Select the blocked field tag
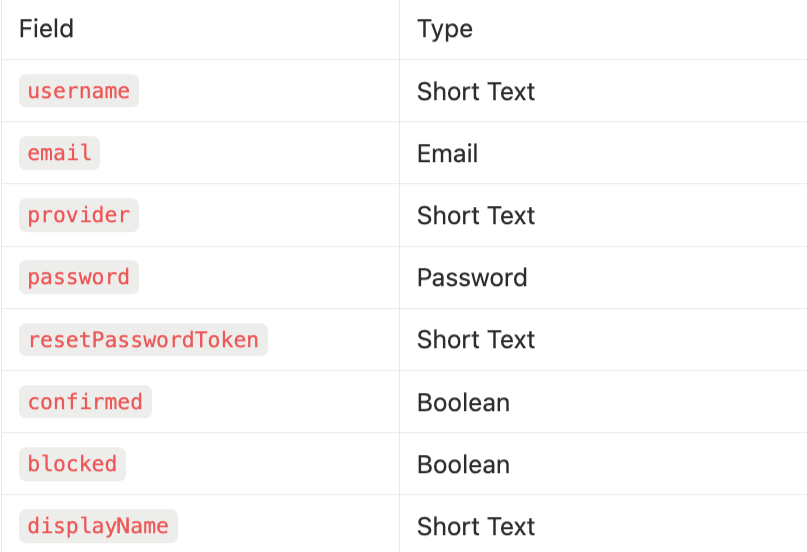Viewport: 807px width, 552px height. (x=72, y=464)
